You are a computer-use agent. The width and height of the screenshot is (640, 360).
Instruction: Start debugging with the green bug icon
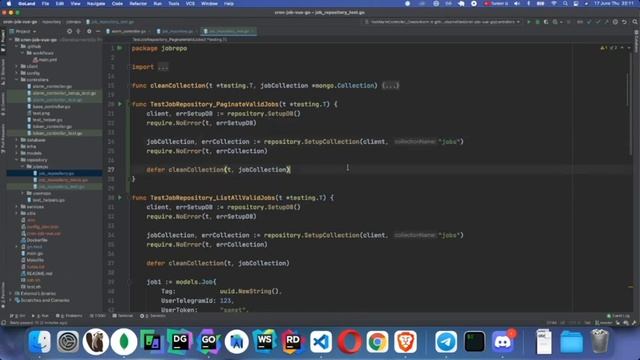tap(537, 22)
